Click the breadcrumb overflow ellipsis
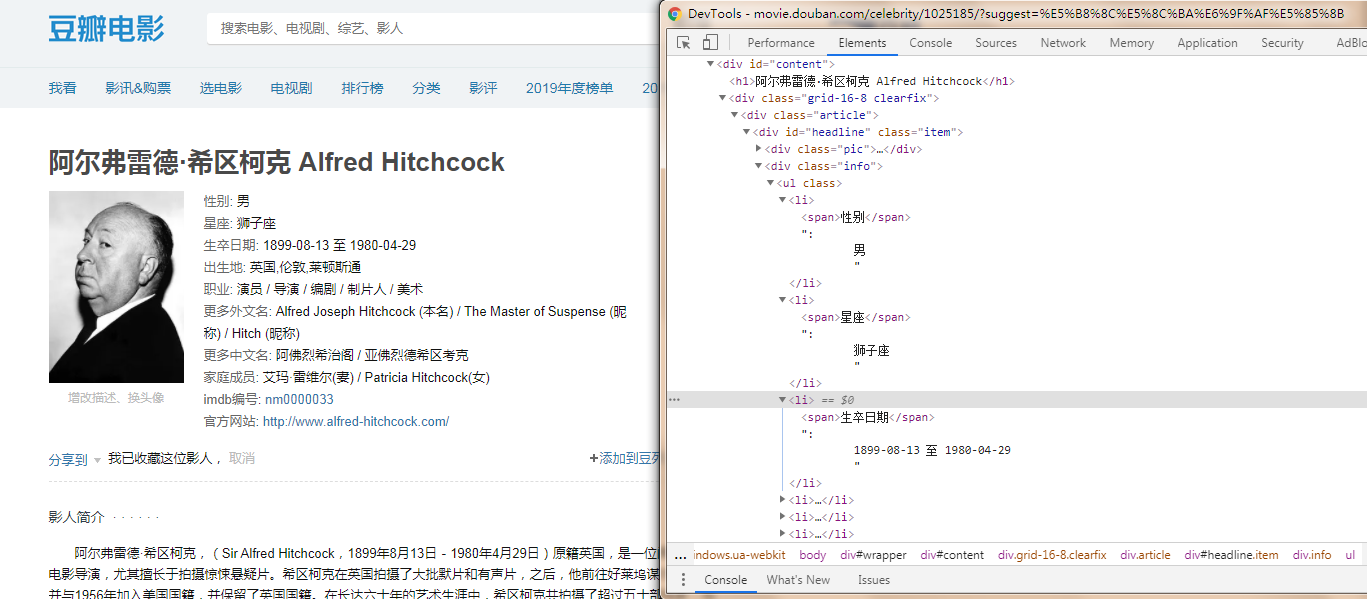The width and height of the screenshot is (1367, 599). 679,553
